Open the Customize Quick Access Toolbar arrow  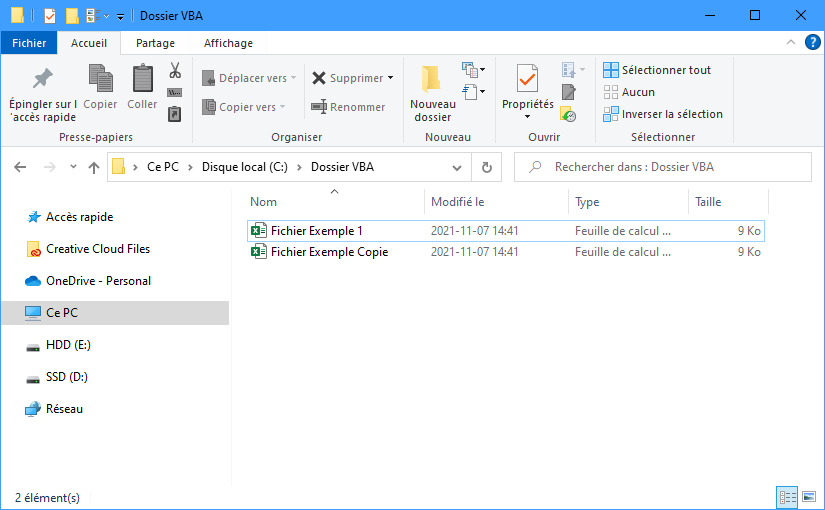120,17
